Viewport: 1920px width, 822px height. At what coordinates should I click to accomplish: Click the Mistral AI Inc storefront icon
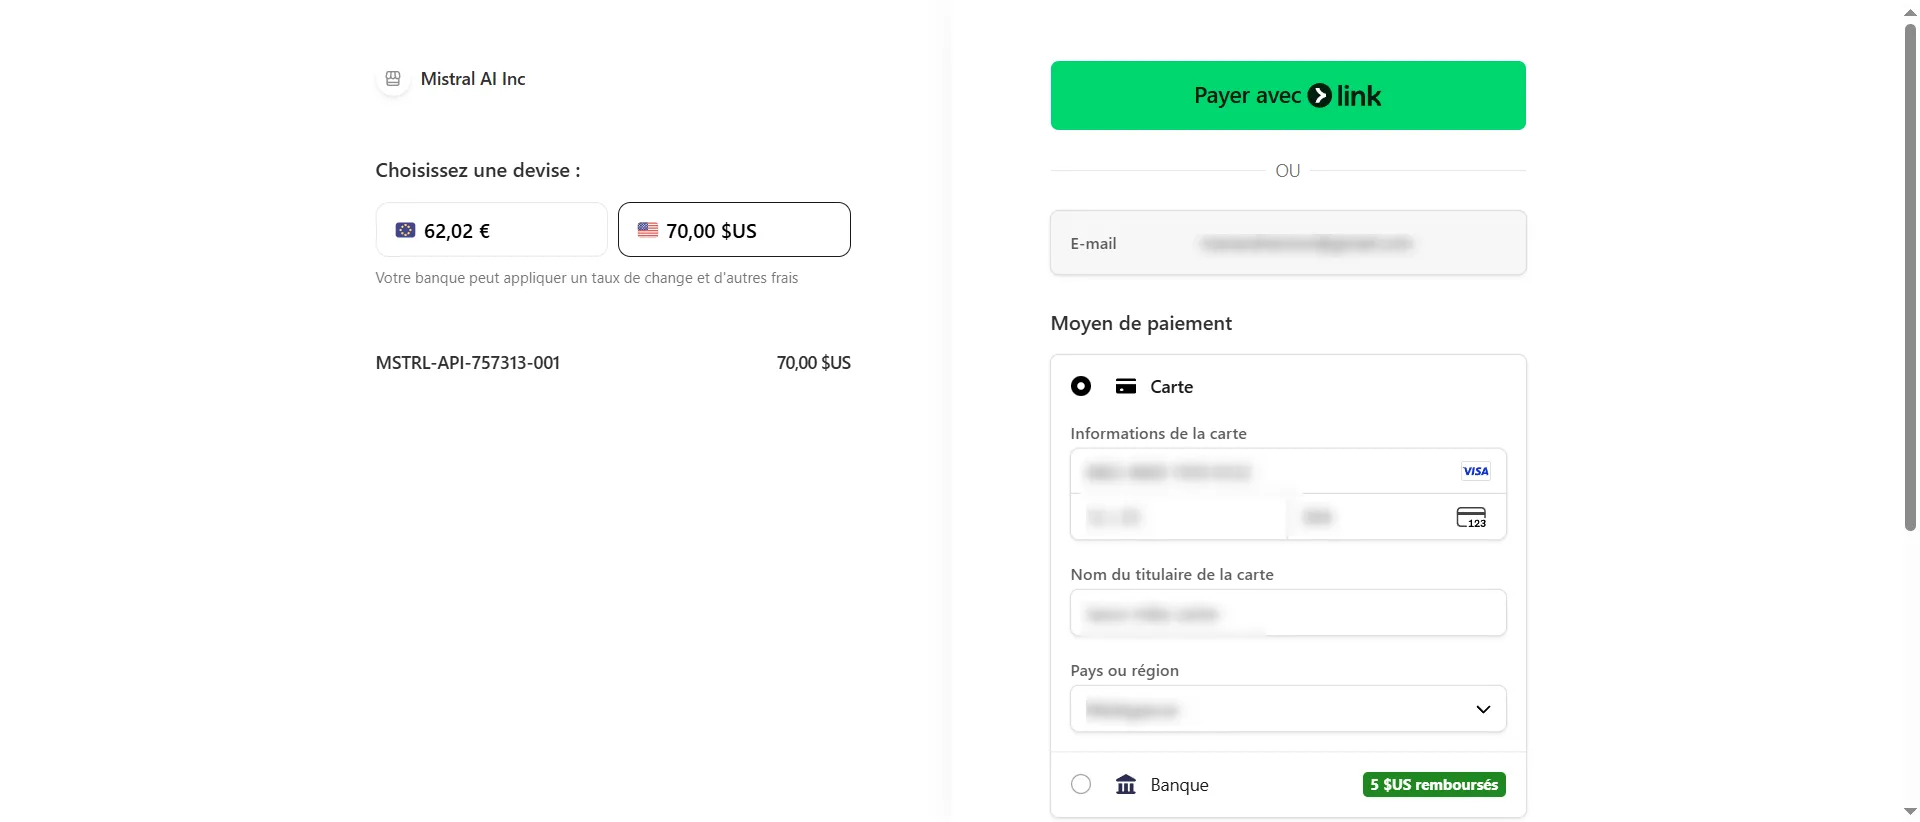[393, 78]
